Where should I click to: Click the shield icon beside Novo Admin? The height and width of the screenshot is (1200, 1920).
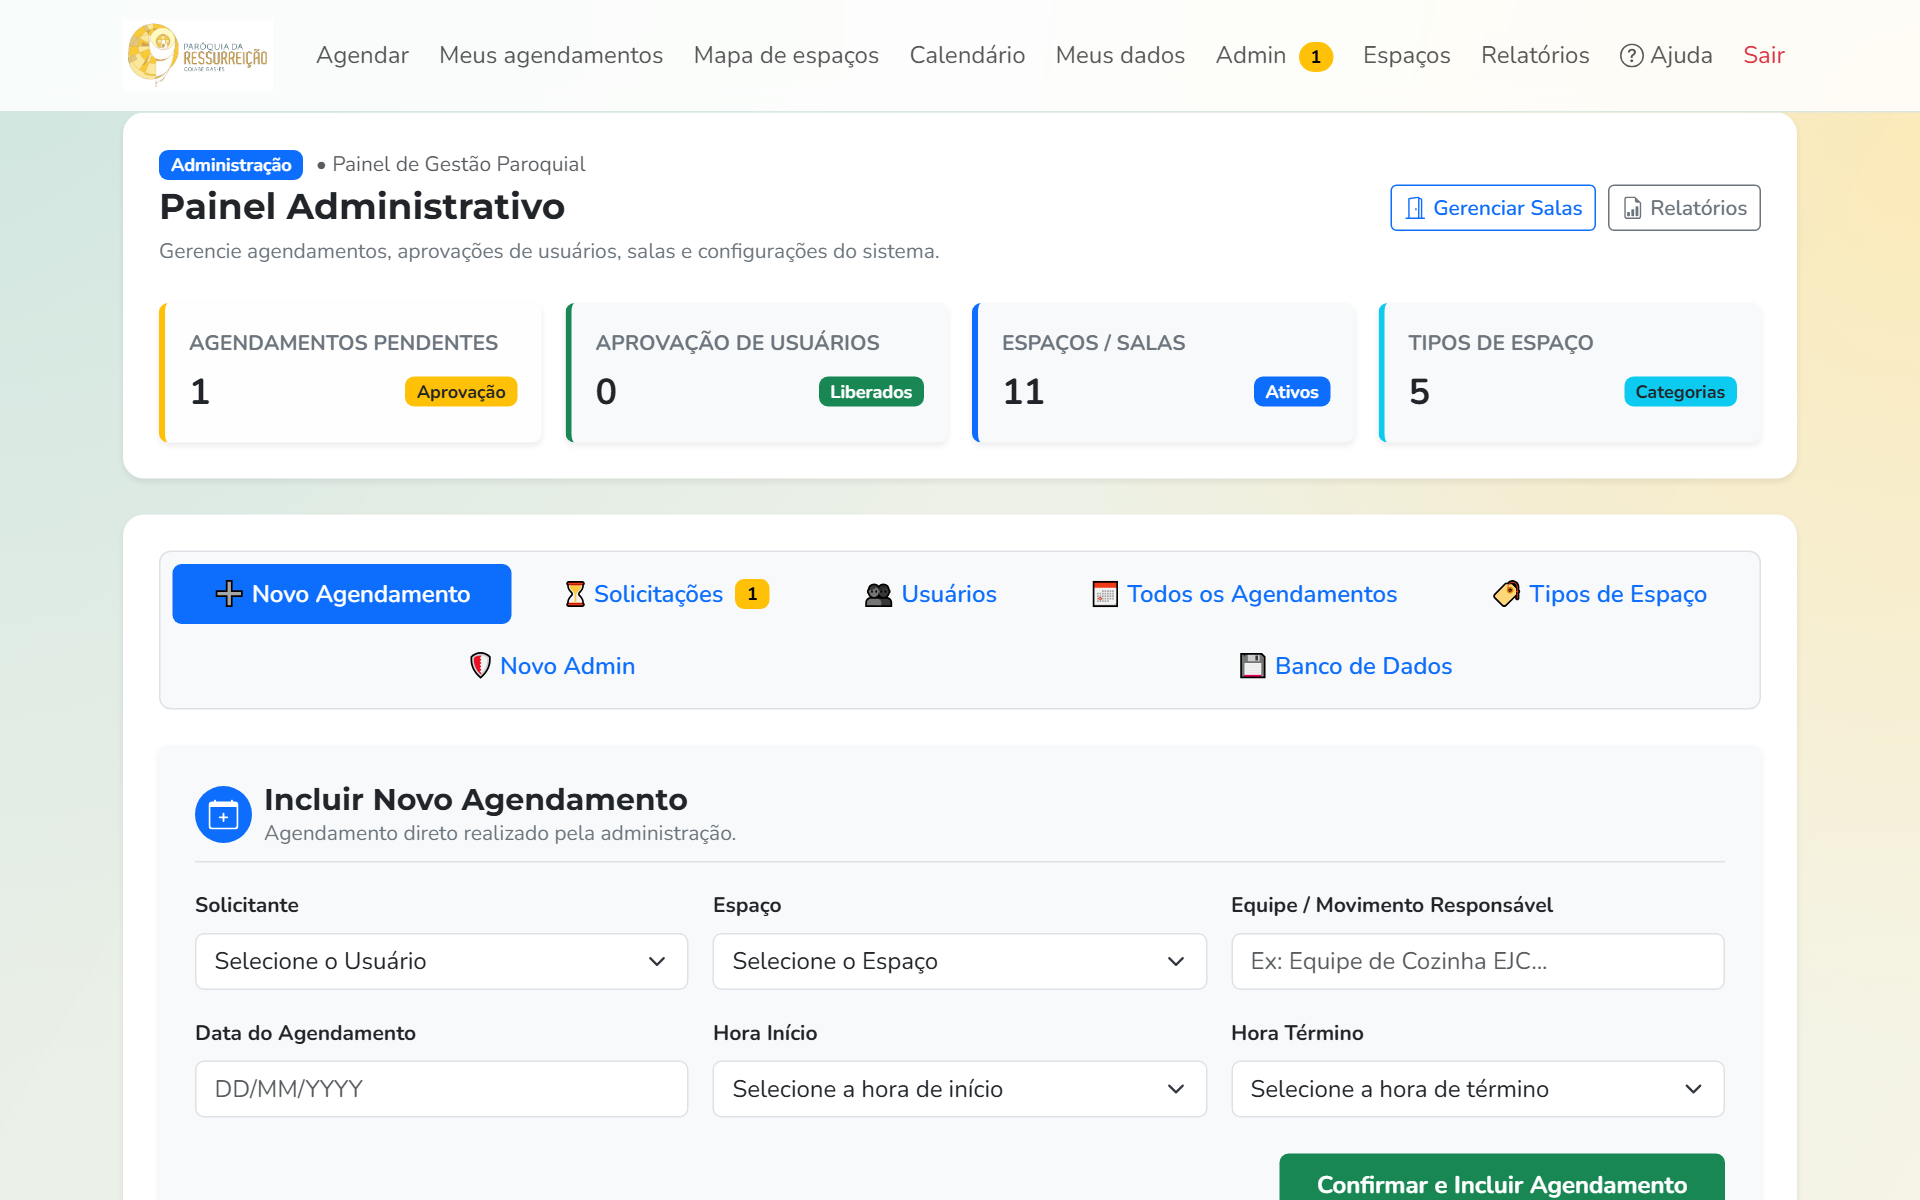tap(480, 666)
